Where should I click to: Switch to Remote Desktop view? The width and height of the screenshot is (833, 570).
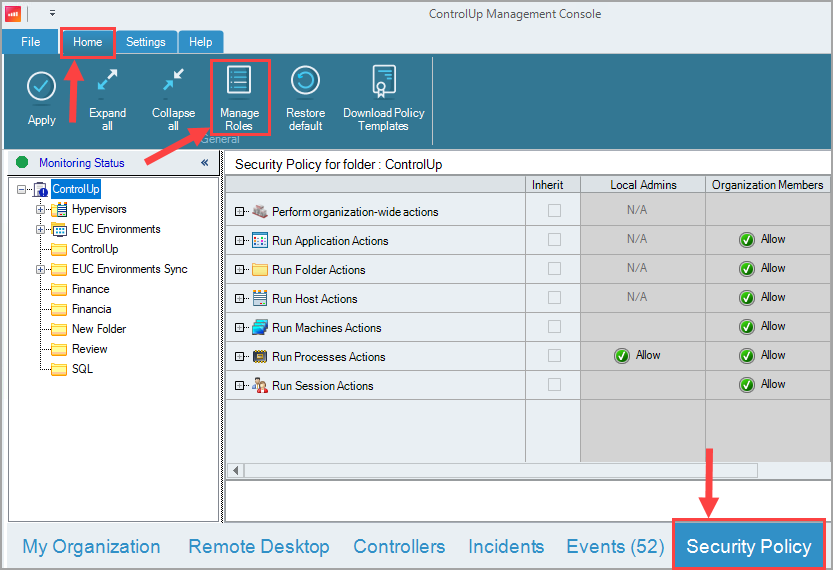pyautogui.click(x=259, y=547)
